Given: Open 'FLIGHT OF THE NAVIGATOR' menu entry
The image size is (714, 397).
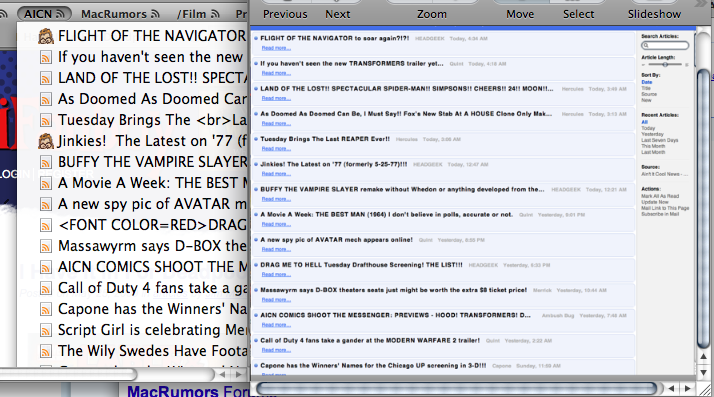Looking at the screenshot, I should [133, 36].
